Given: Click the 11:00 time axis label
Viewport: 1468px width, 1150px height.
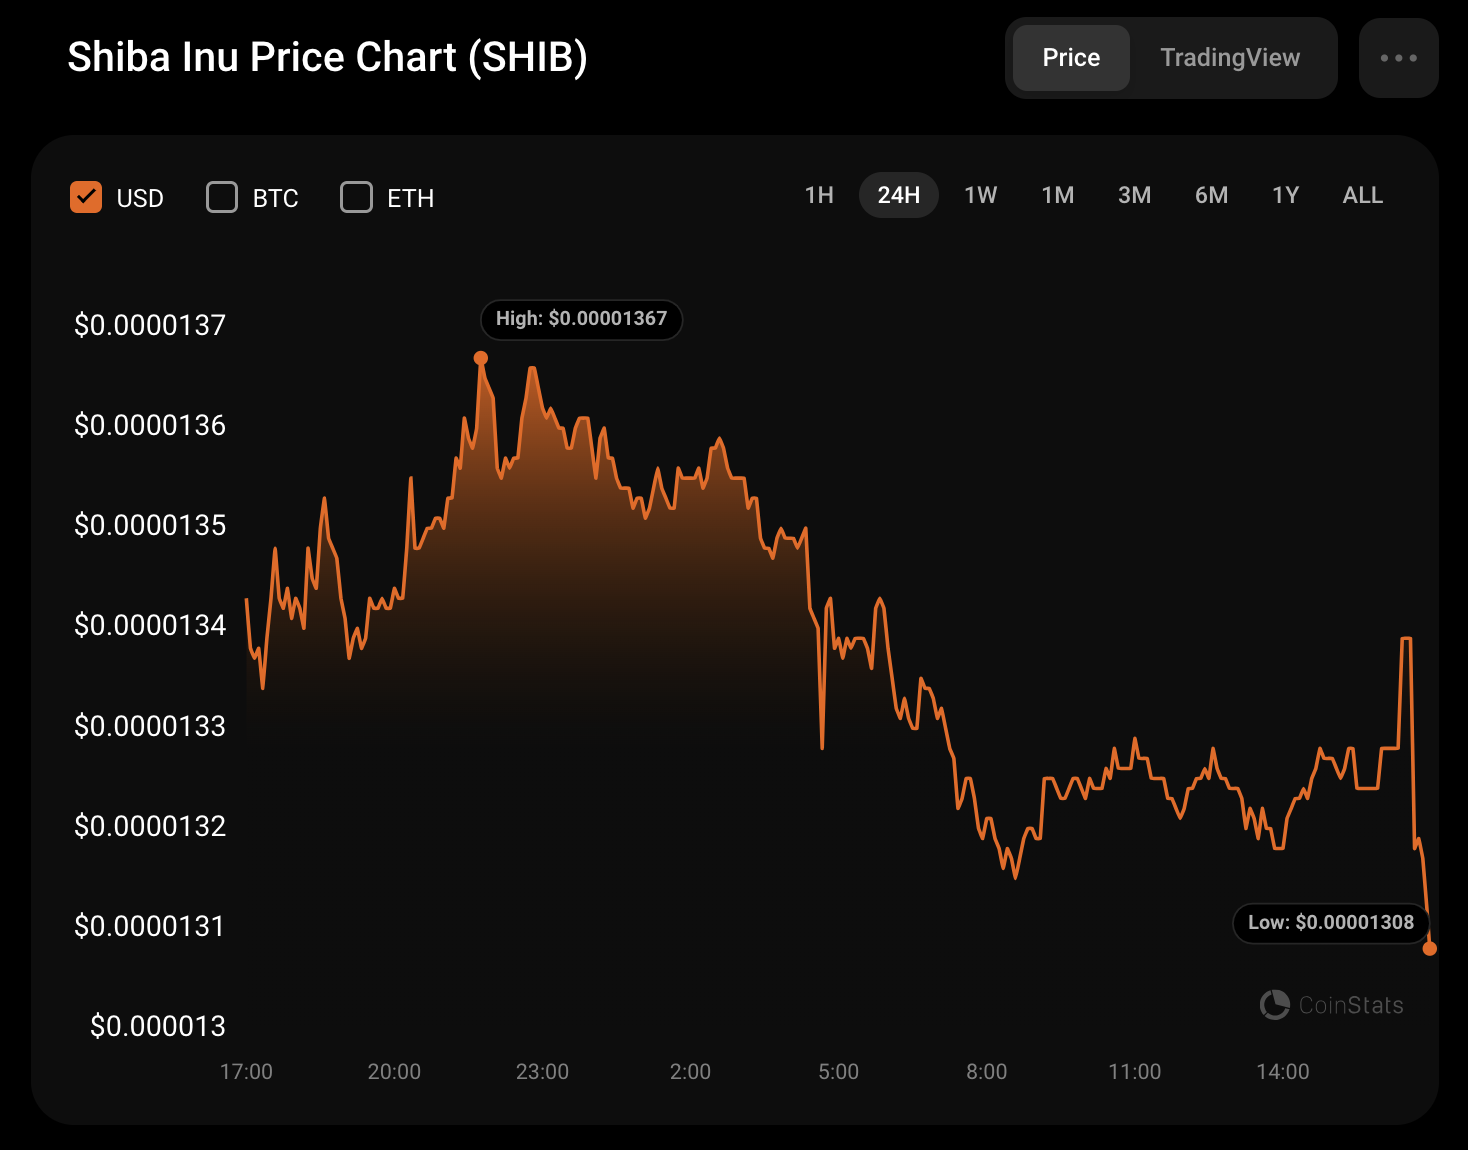Looking at the screenshot, I should [x=1135, y=1072].
